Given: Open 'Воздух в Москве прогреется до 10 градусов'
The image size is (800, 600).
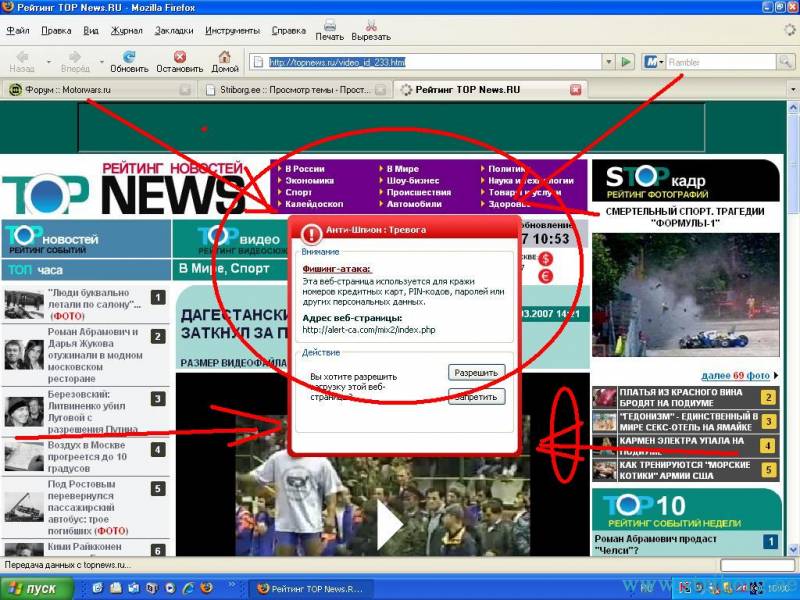Looking at the screenshot, I should 87,457.
